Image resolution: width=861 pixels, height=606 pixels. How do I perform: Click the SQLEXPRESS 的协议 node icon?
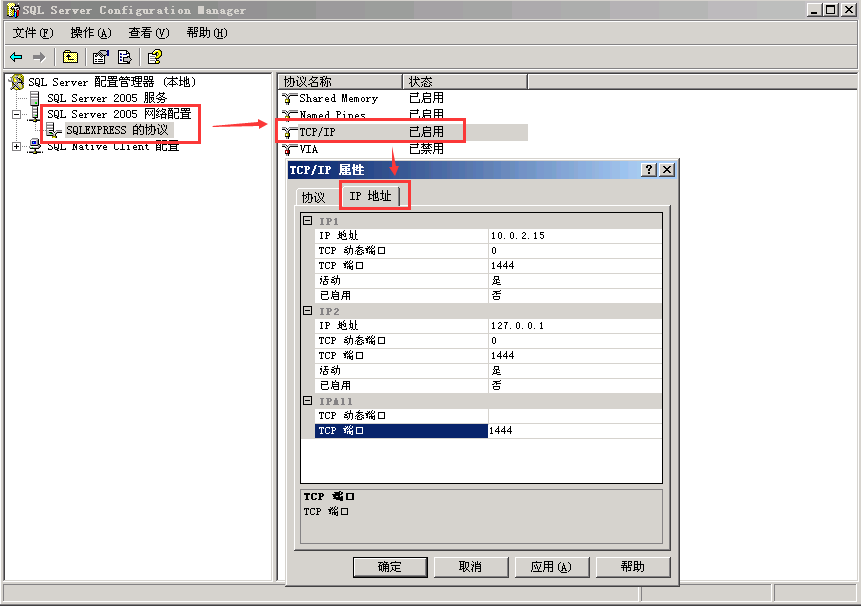click(53, 130)
